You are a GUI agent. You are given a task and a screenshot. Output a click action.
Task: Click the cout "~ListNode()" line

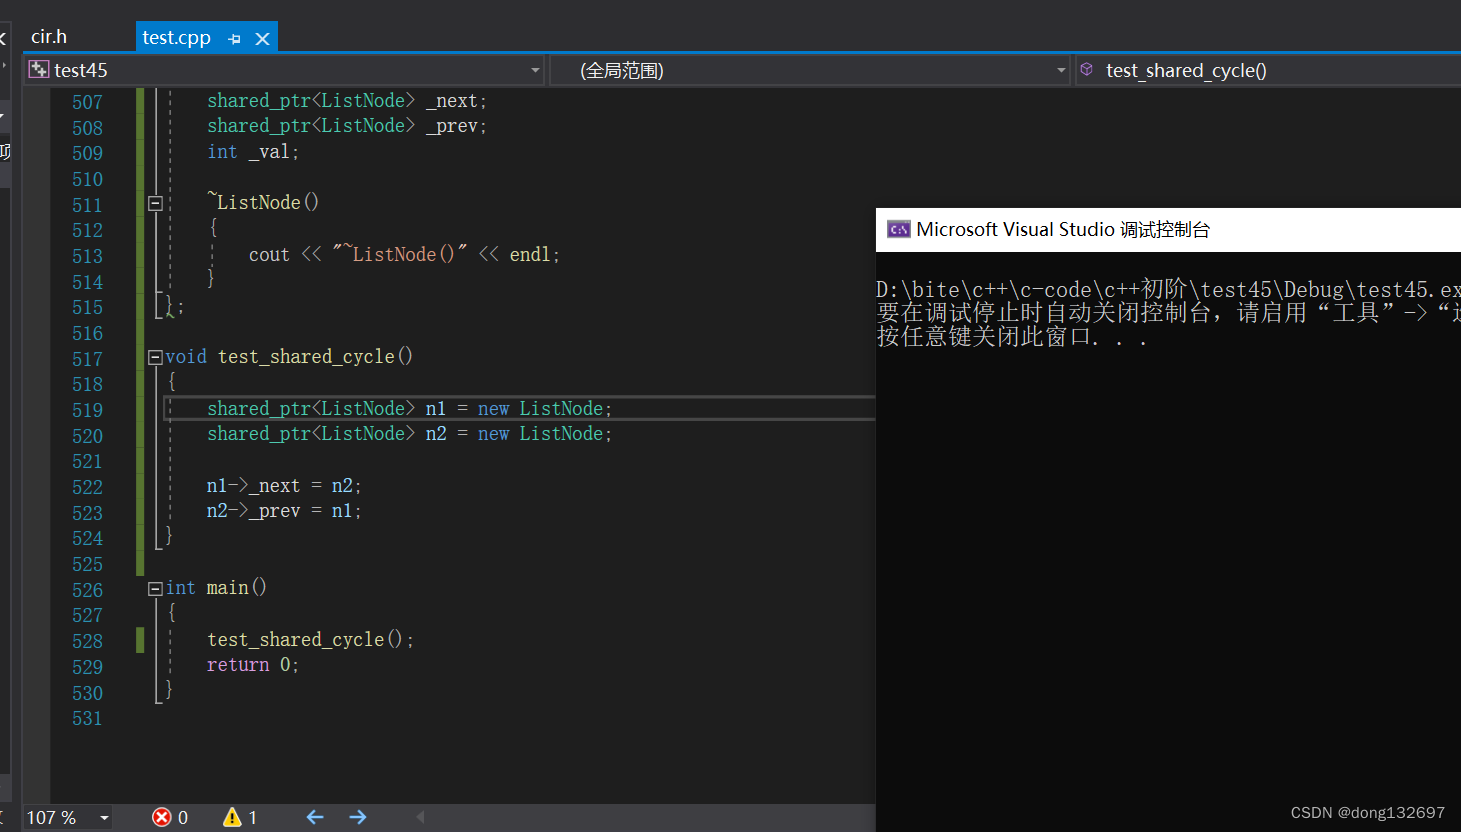tap(404, 254)
